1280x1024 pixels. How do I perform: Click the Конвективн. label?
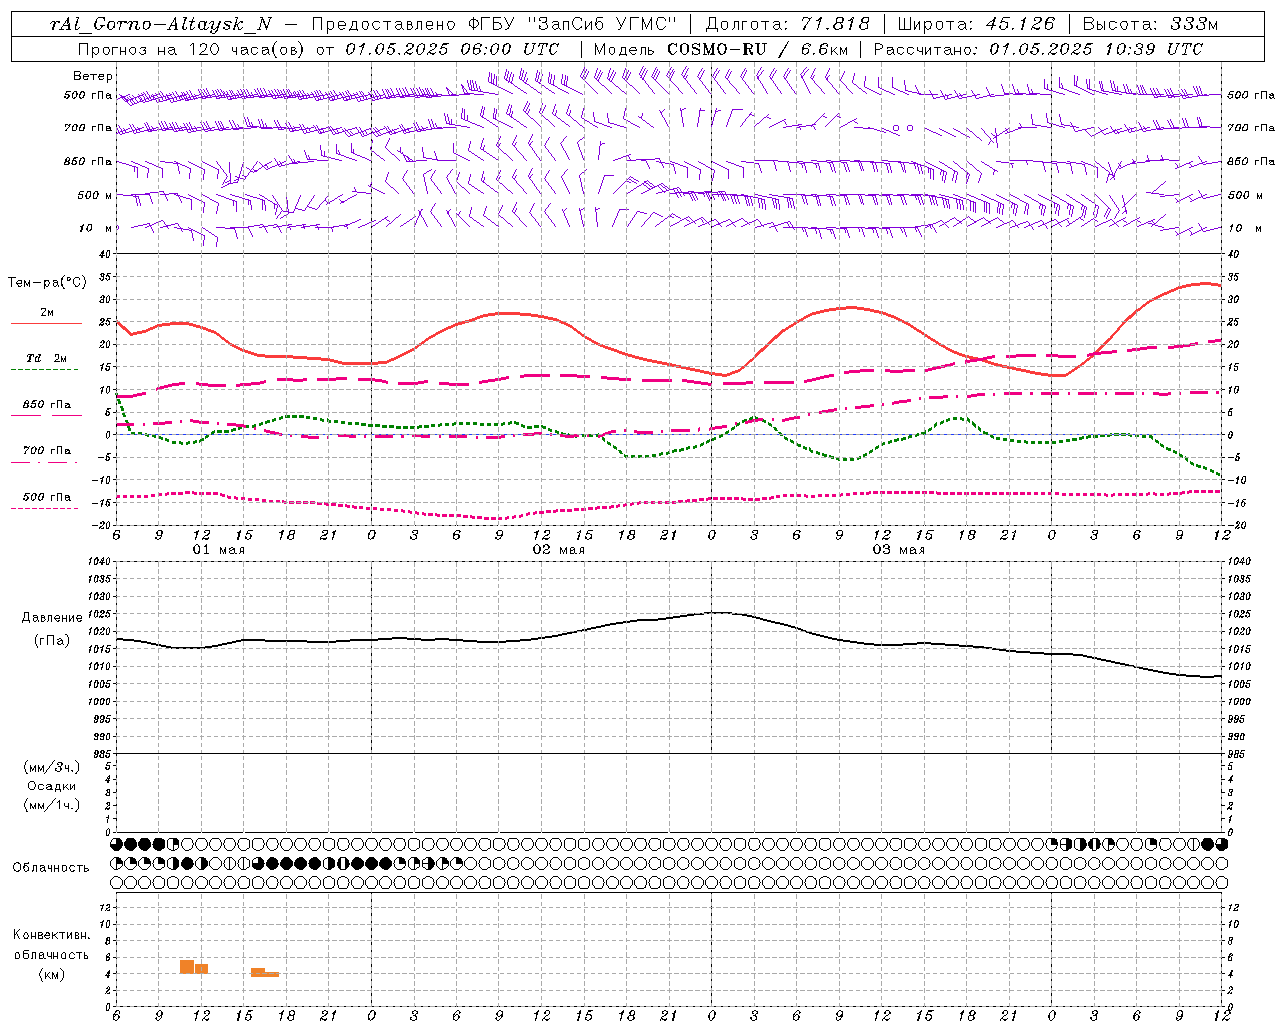point(51,935)
